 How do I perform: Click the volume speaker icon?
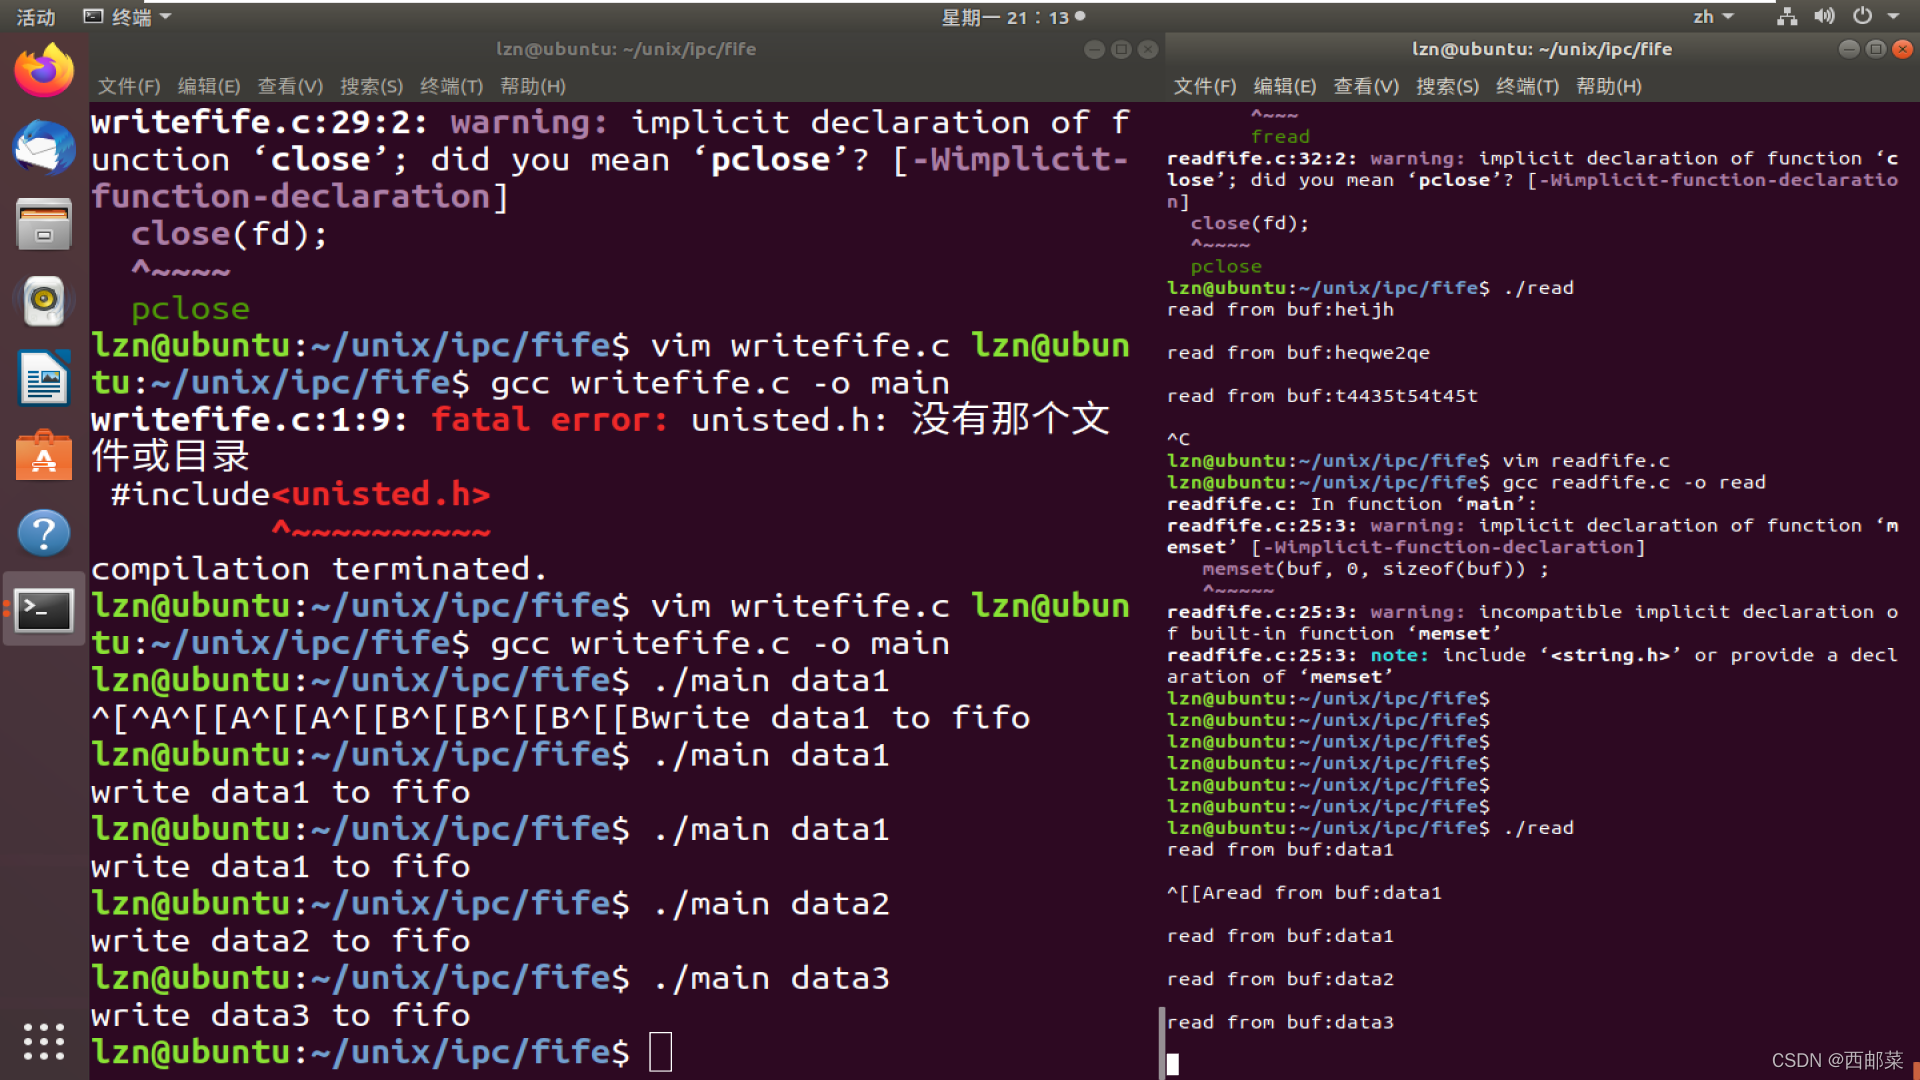tap(1824, 17)
